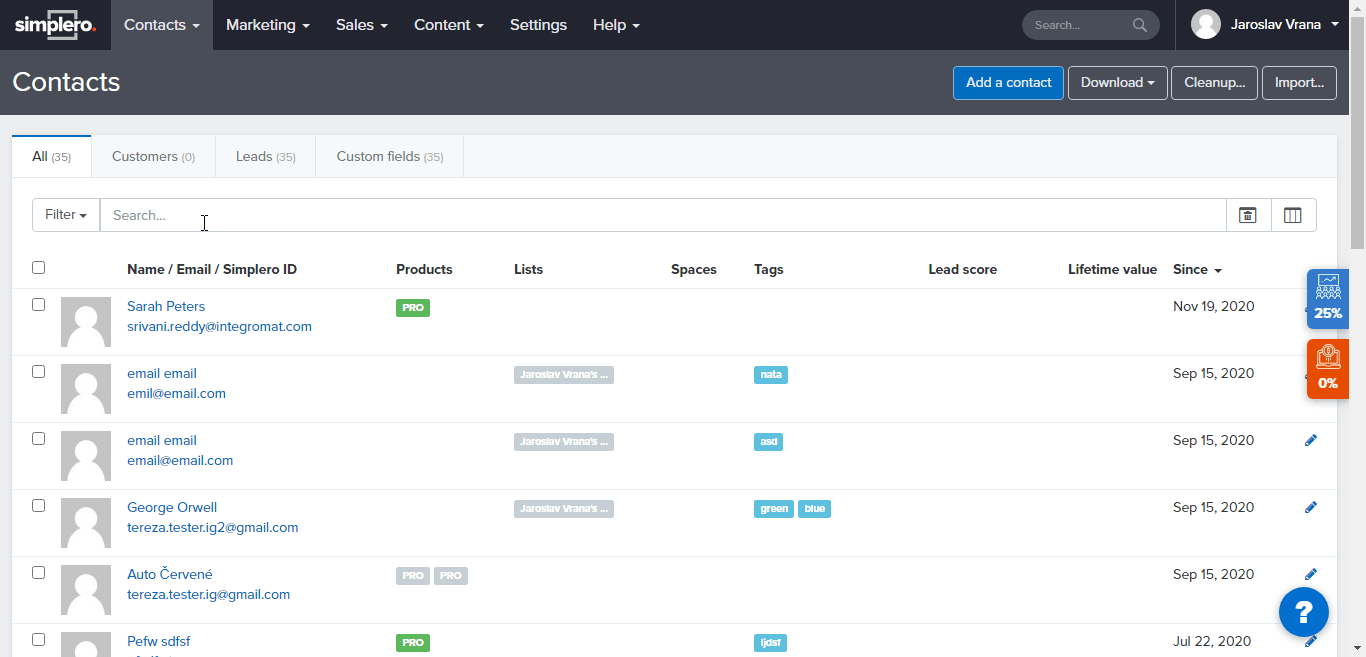Check the emil@email.com contact checkbox
The image size is (1366, 657).
click(38, 371)
